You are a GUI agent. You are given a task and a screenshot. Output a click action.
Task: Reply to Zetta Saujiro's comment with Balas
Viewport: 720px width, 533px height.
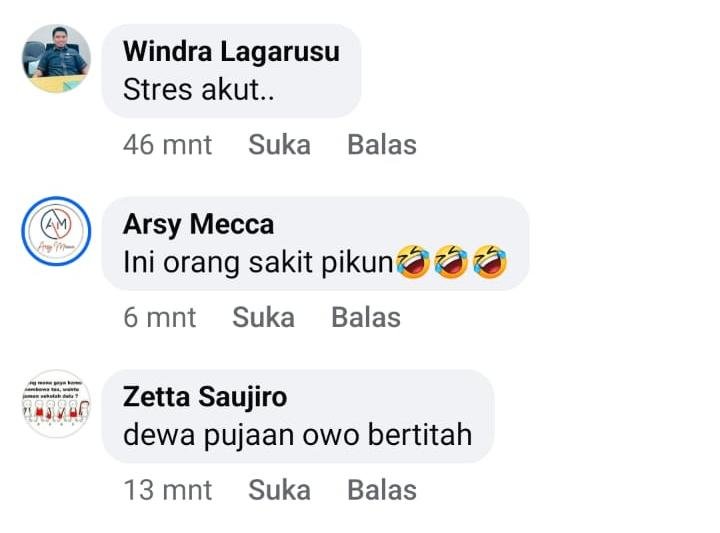[382, 490]
